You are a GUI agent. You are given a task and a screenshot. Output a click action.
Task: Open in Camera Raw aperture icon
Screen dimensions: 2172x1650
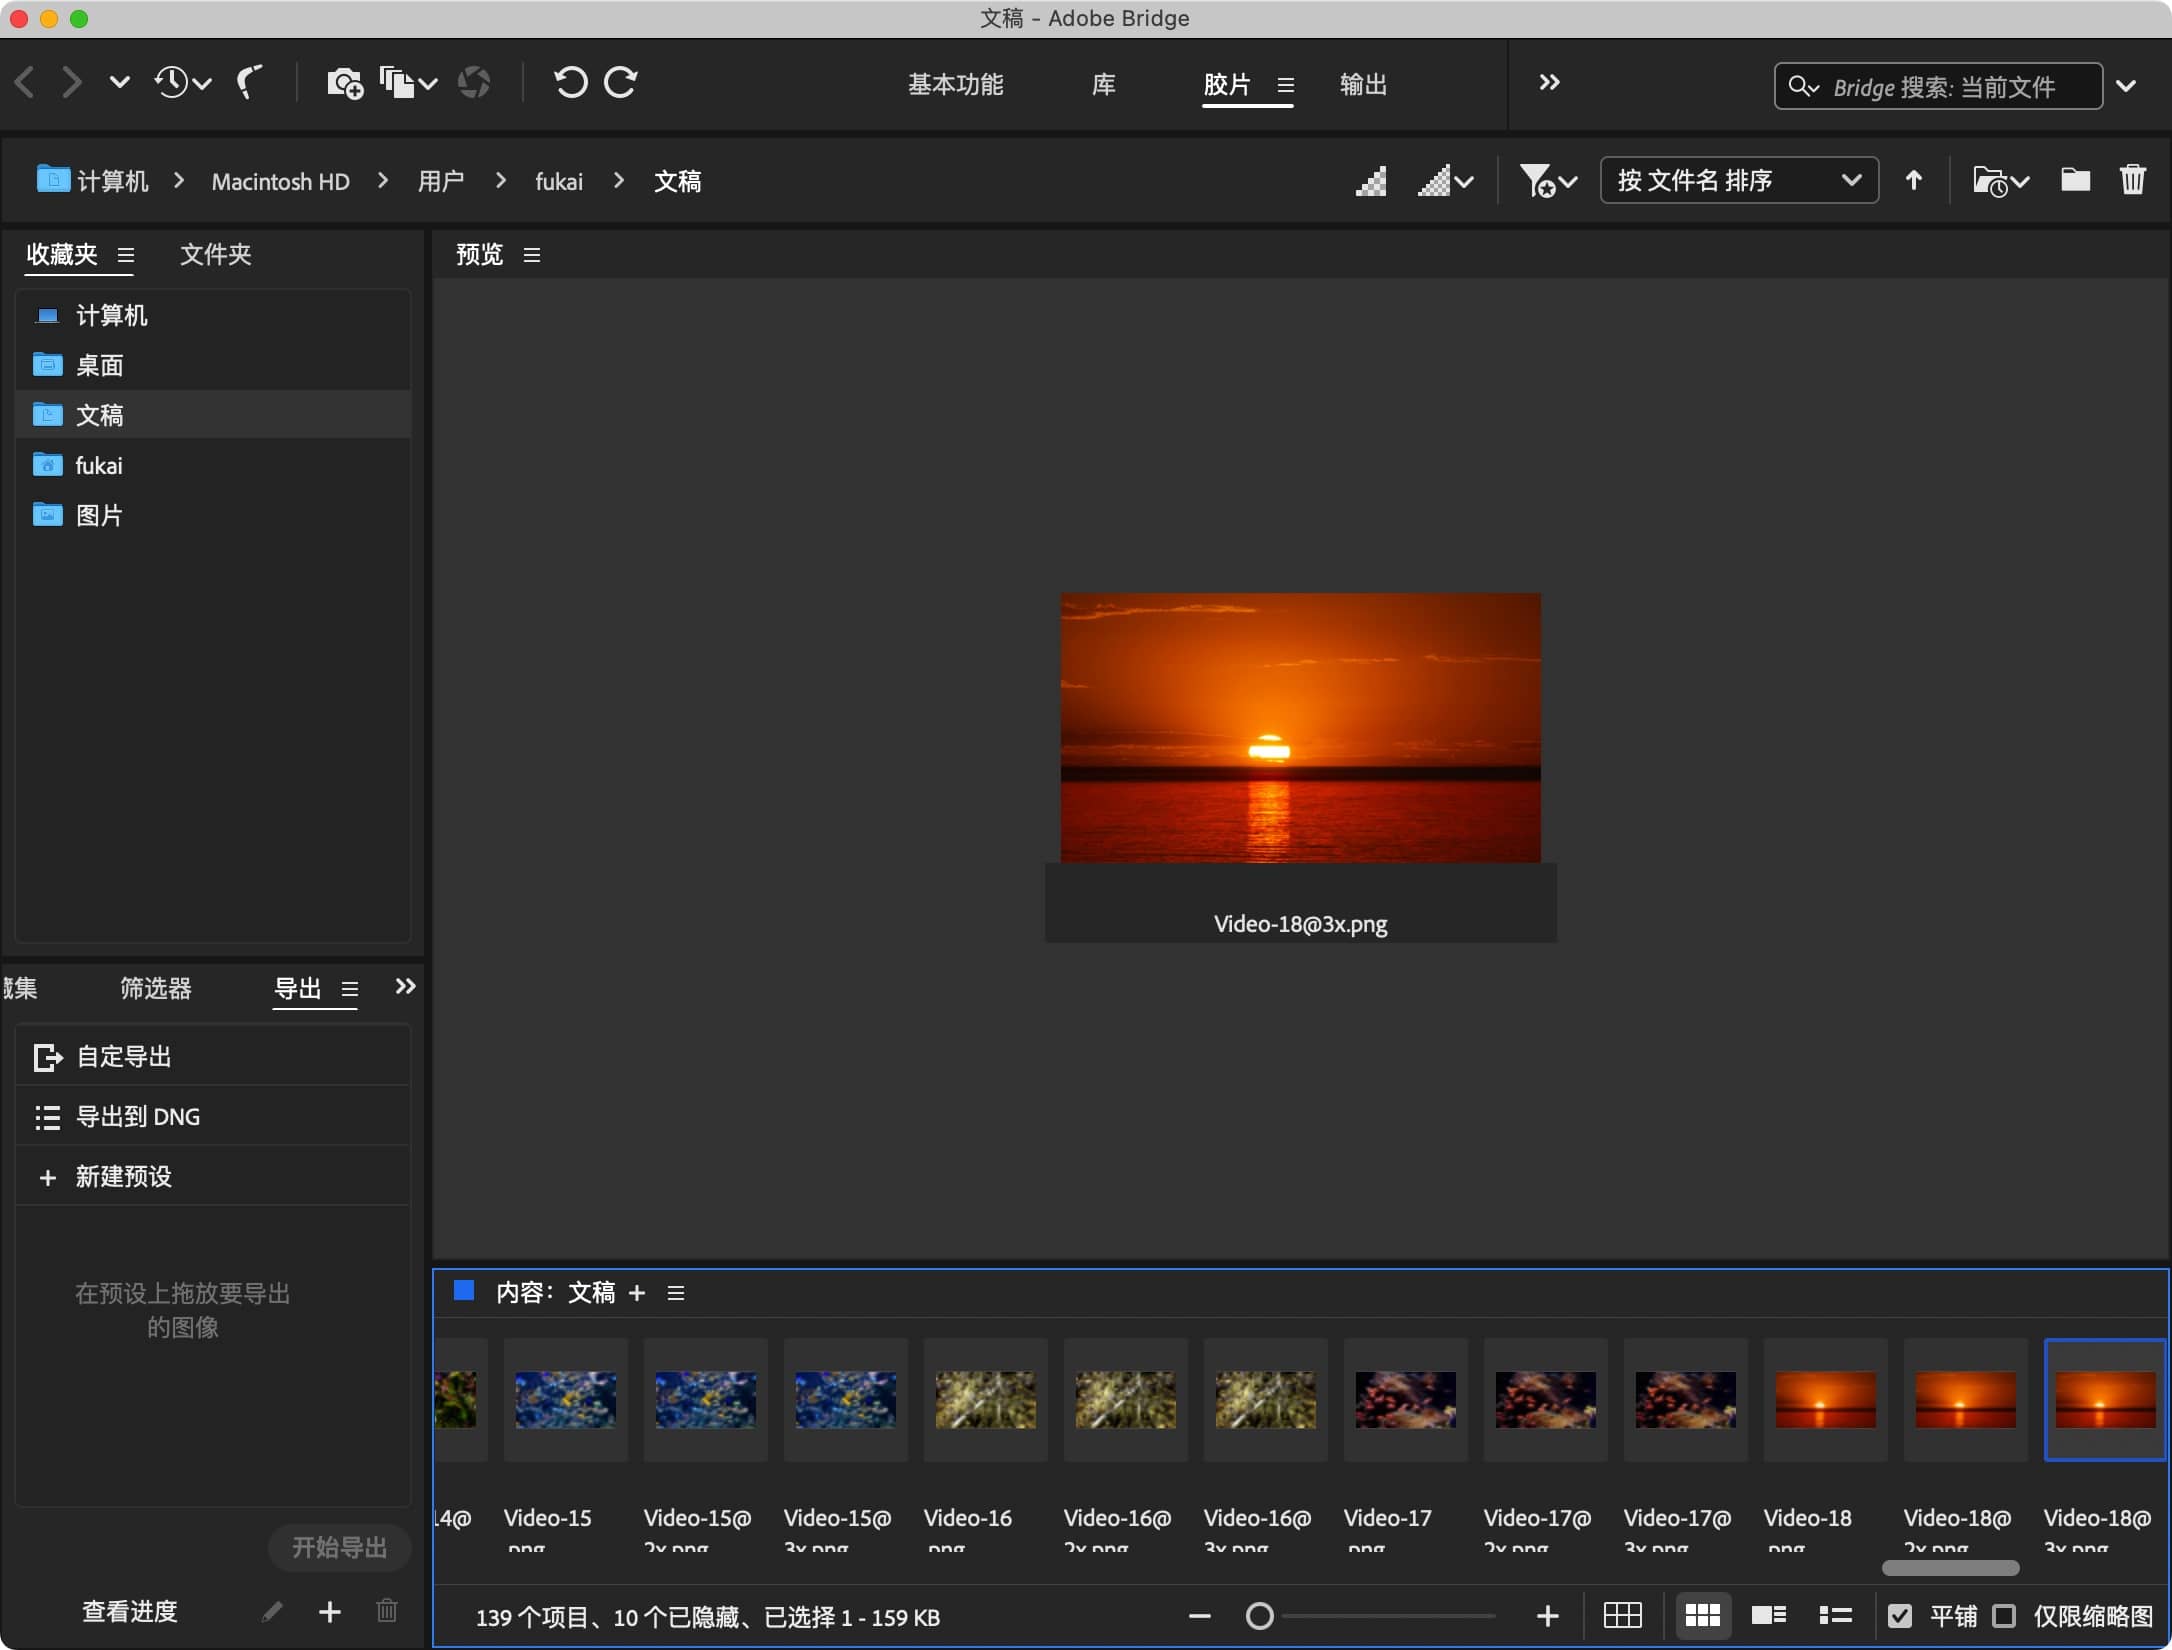pos(474,83)
